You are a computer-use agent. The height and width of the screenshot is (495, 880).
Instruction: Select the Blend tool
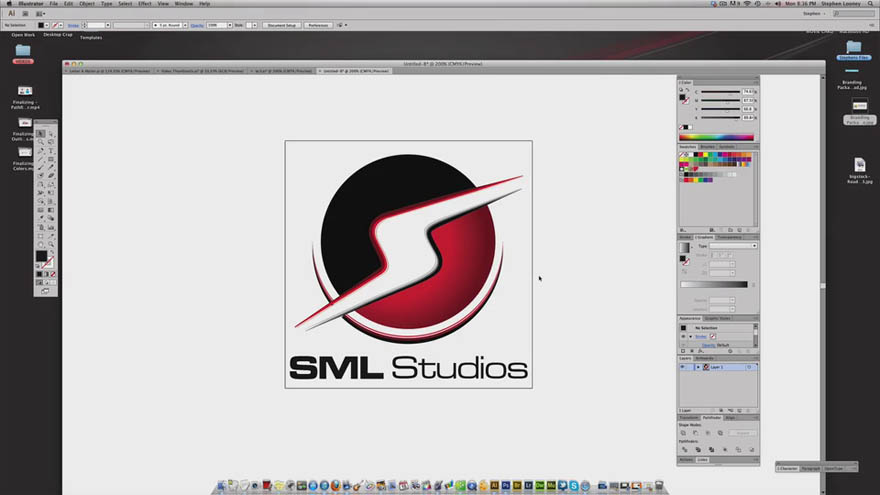[x=51, y=217]
